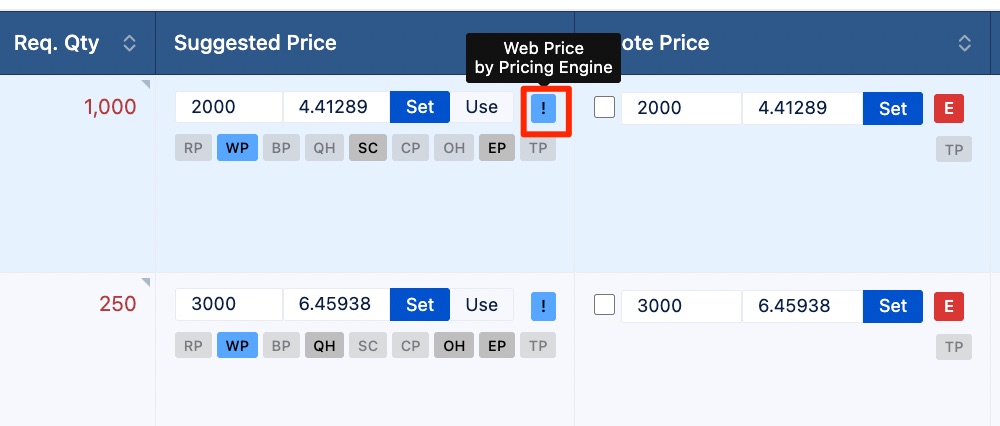Image resolution: width=1000 pixels, height=426 pixels.
Task: Sort by the Quote Price column arrows
Action: pos(965,43)
